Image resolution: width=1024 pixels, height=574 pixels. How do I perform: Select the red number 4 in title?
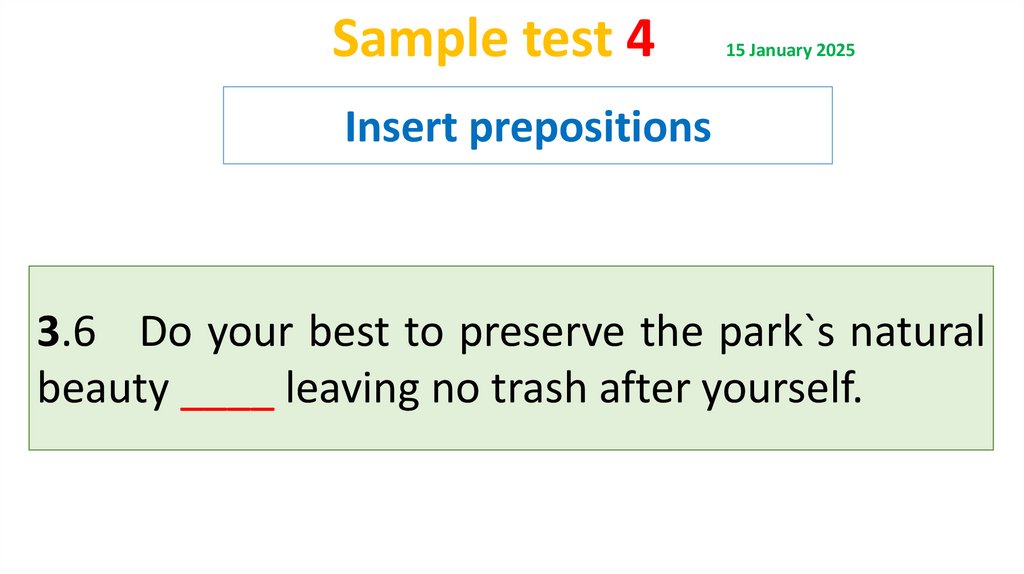641,40
